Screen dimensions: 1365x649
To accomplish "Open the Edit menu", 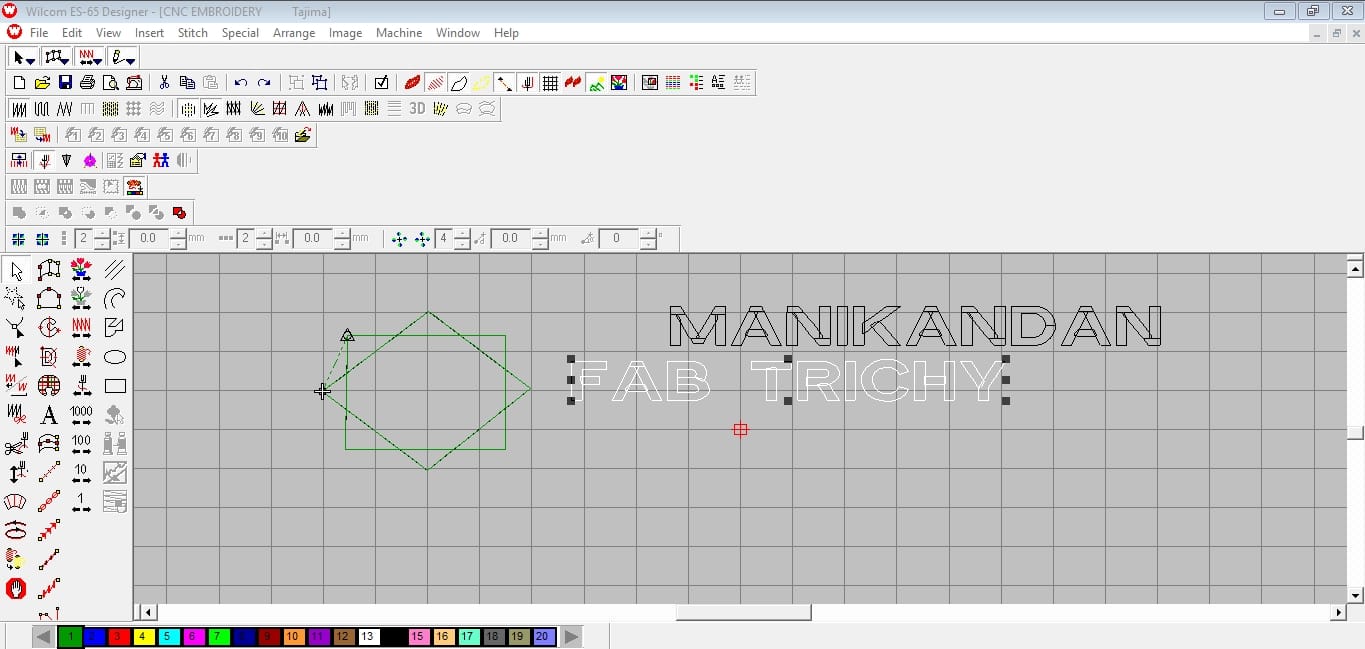I will (x=72, y=33).
